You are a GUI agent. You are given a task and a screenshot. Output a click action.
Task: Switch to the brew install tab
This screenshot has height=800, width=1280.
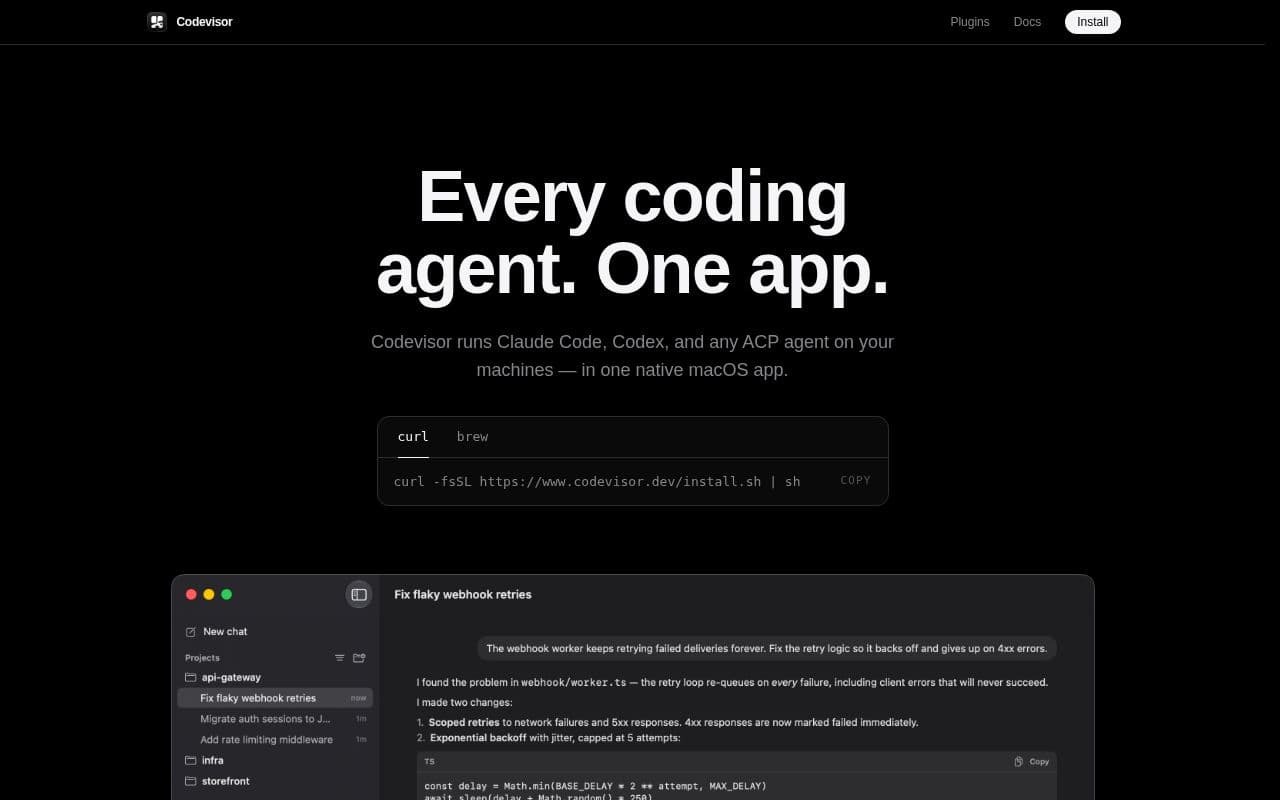click(472, 437)
